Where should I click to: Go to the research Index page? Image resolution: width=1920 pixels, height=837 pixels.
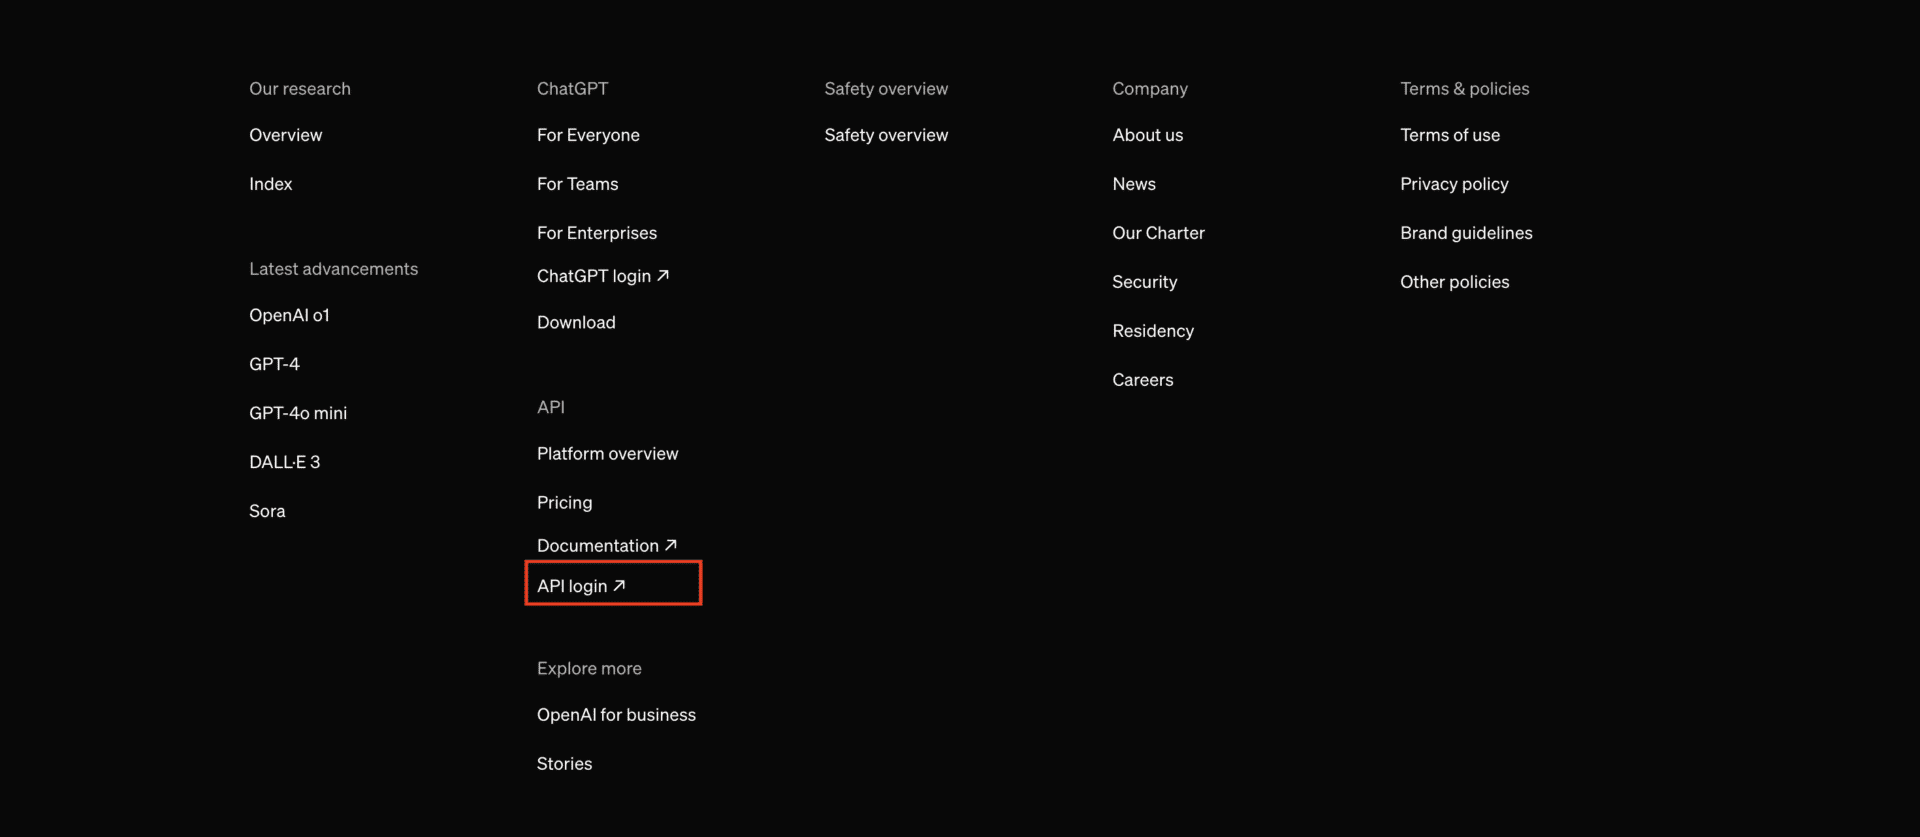(270, 184)
